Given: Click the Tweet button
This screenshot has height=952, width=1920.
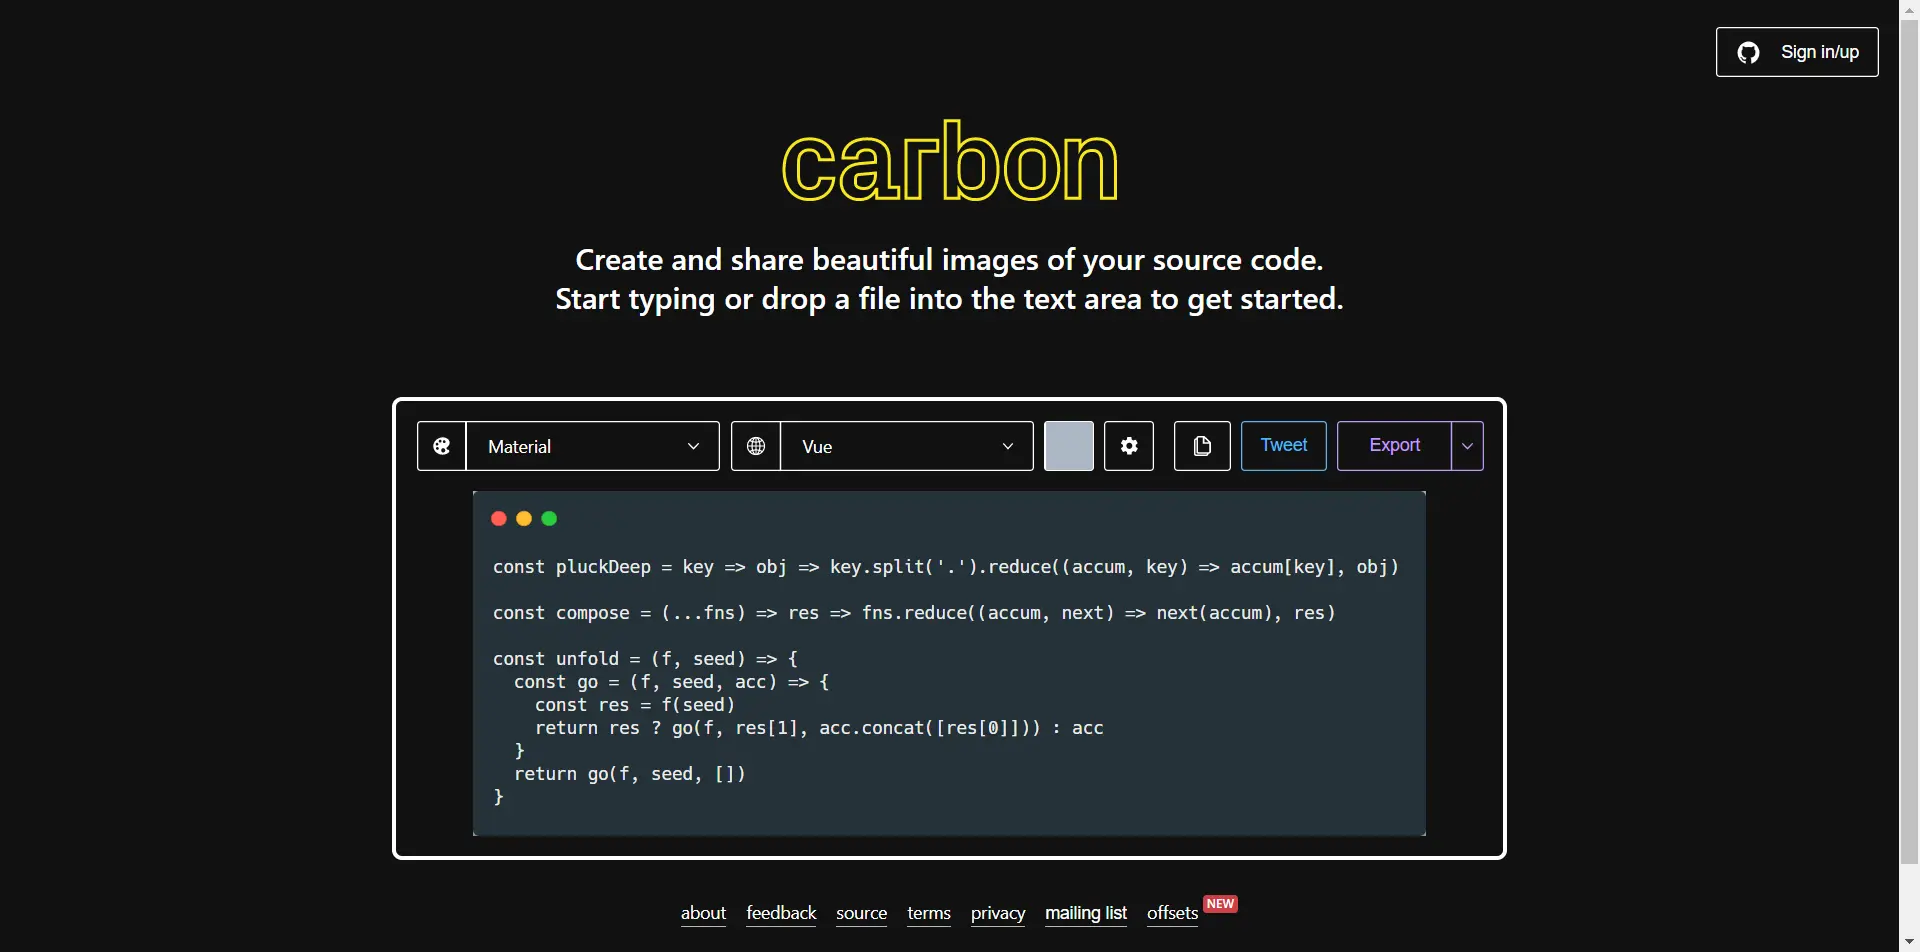Looking at the screenshot, I should click(1284, 446).
